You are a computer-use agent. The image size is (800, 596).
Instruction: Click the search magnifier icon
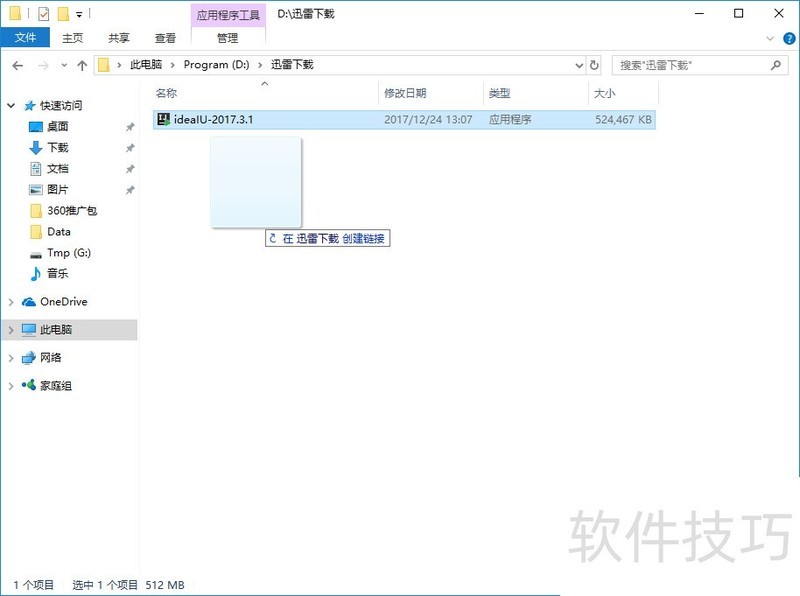click(776, 65)
